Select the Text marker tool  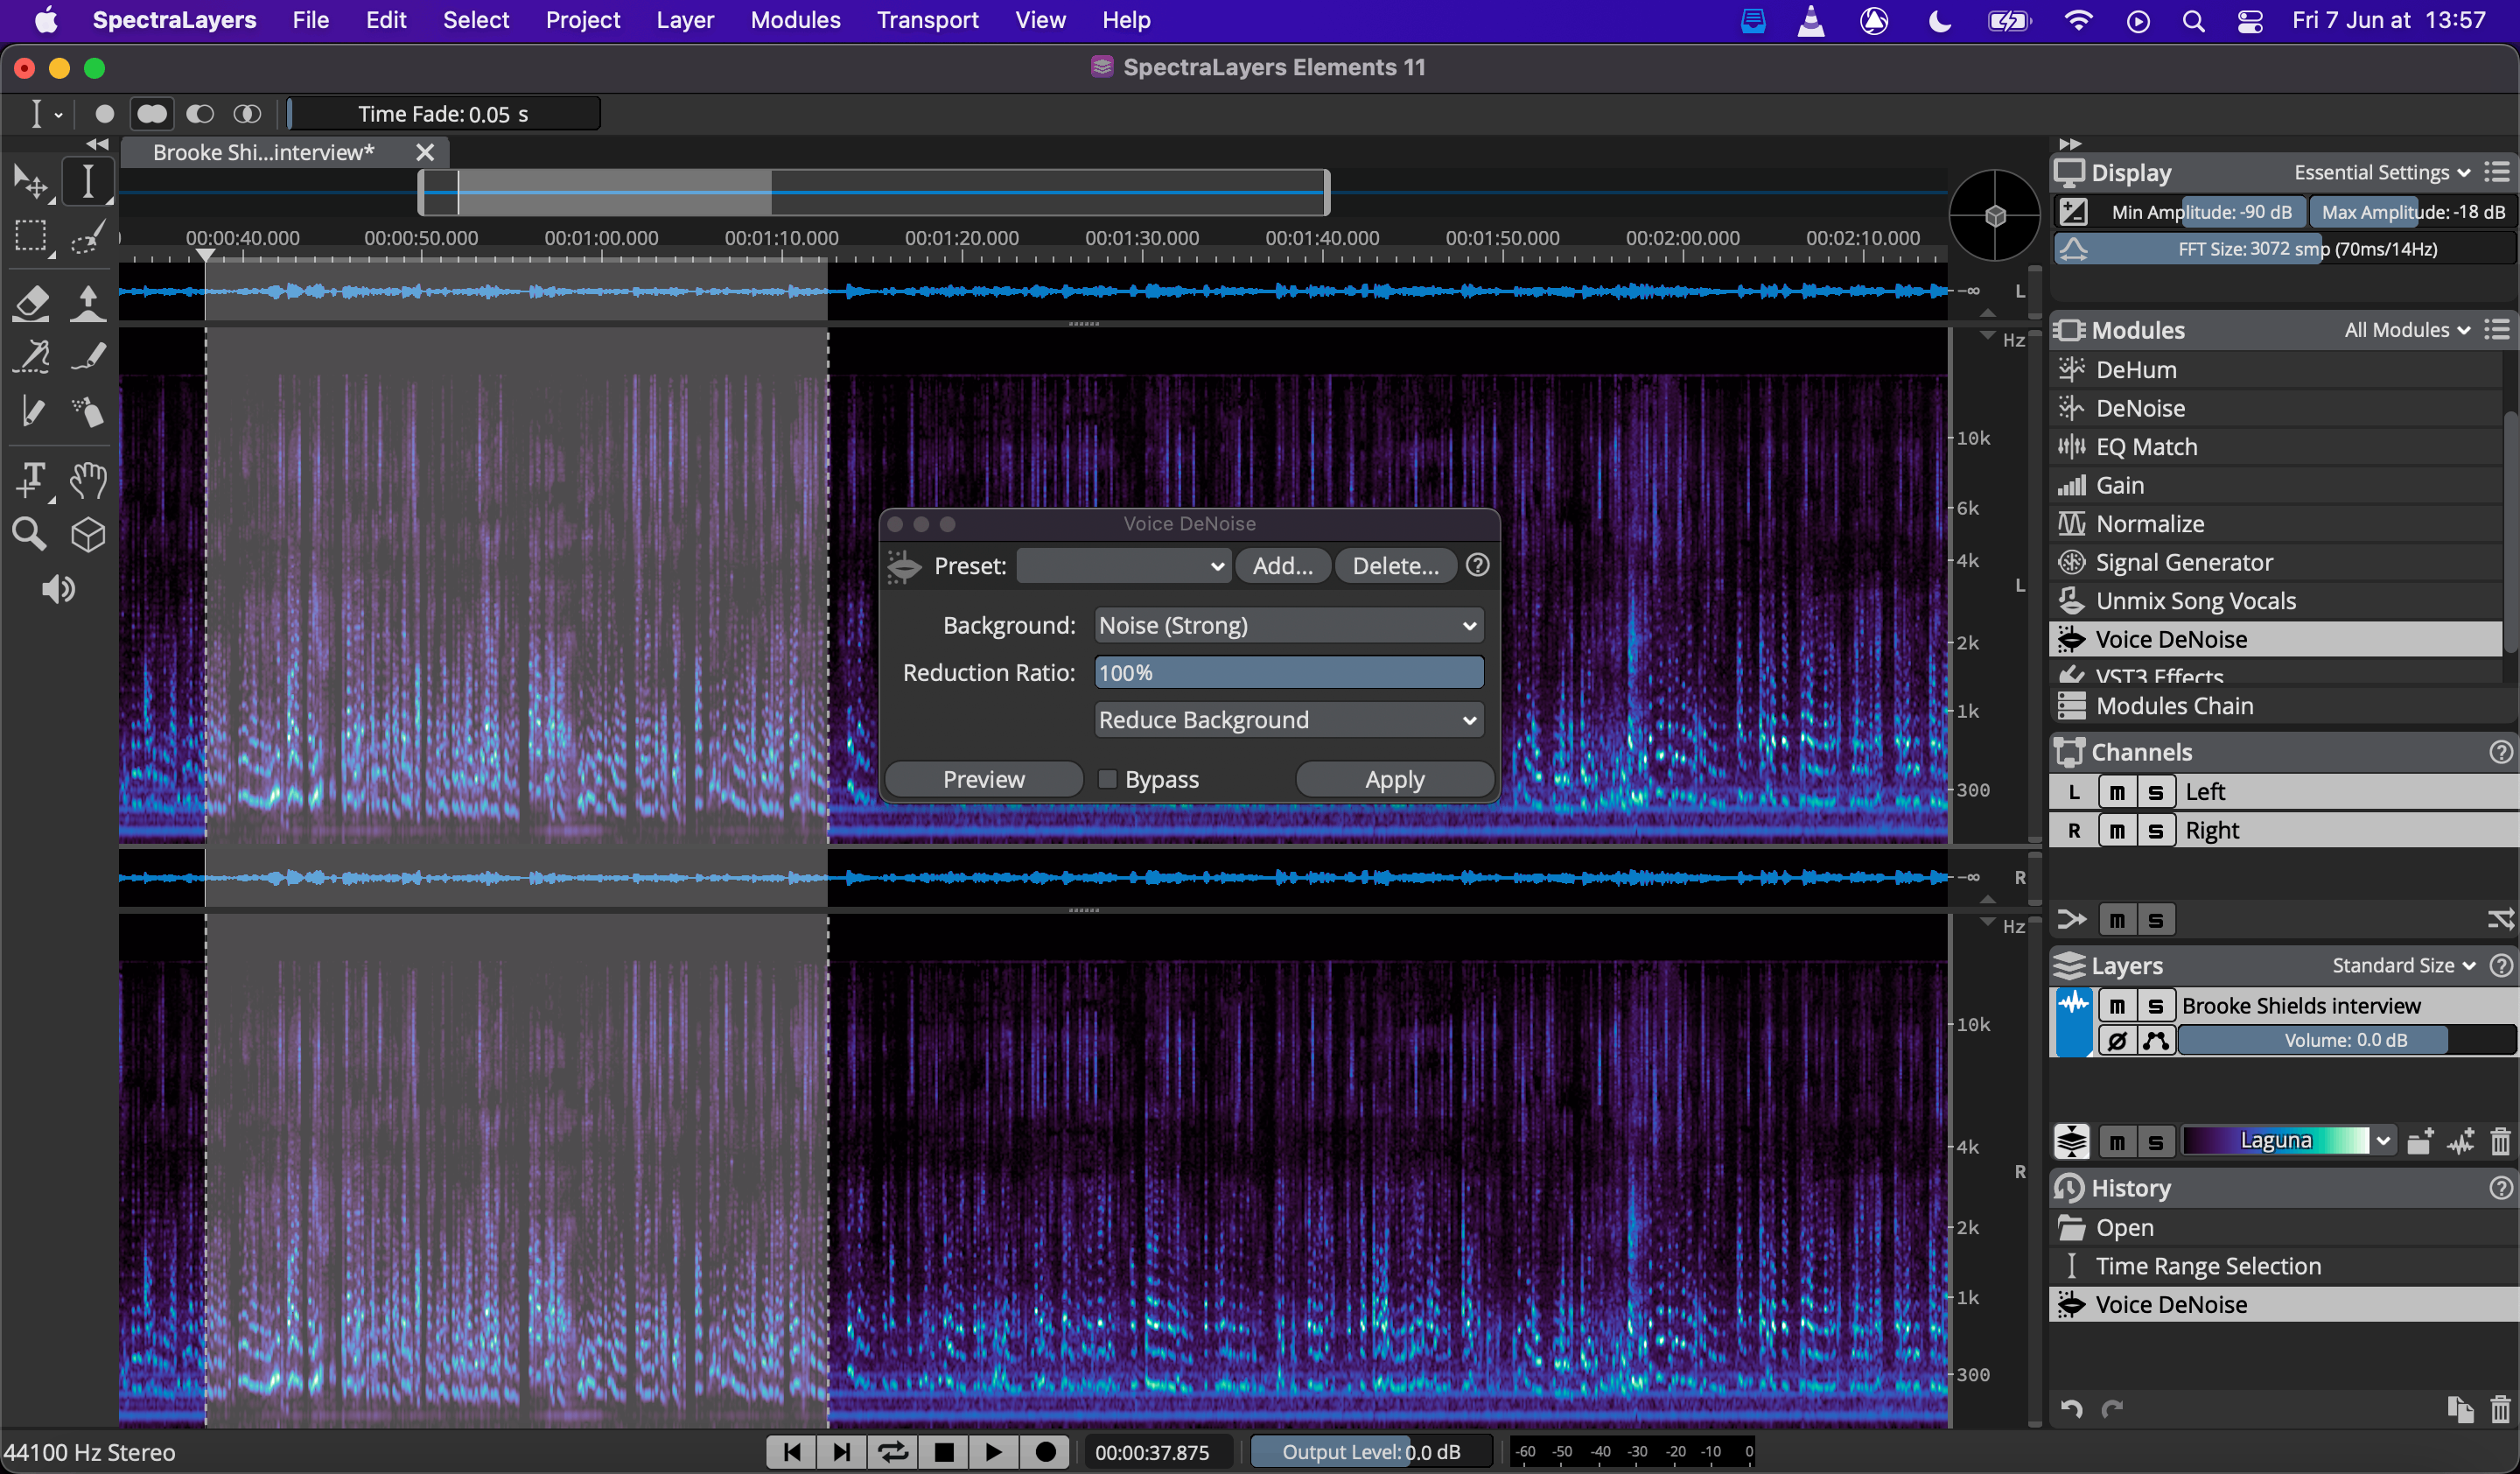32,480
